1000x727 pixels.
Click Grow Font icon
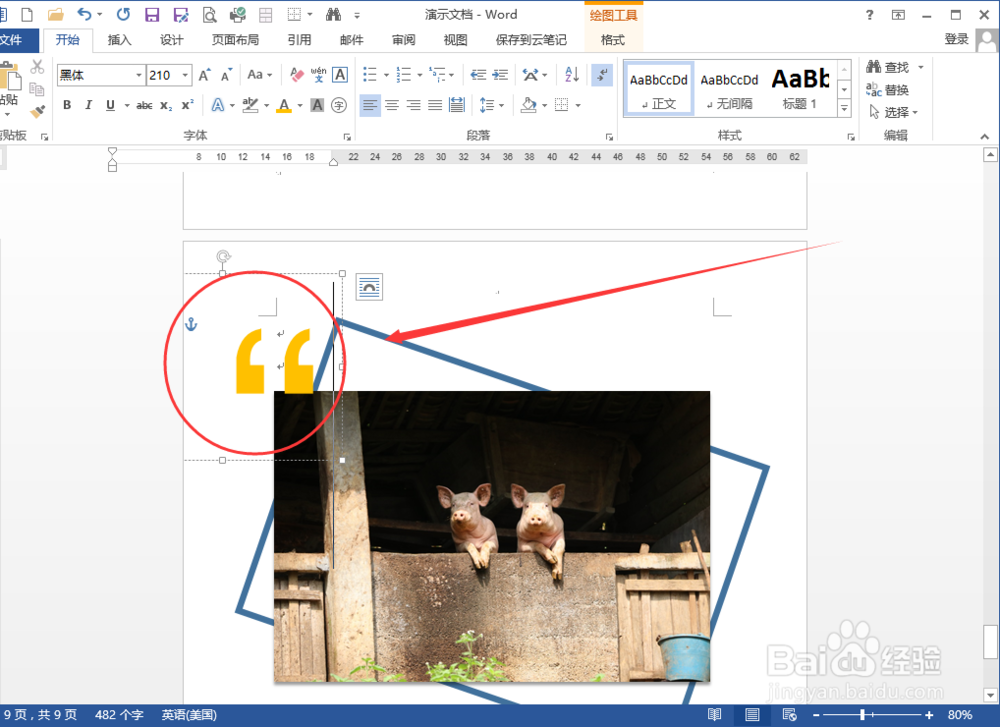204,75
